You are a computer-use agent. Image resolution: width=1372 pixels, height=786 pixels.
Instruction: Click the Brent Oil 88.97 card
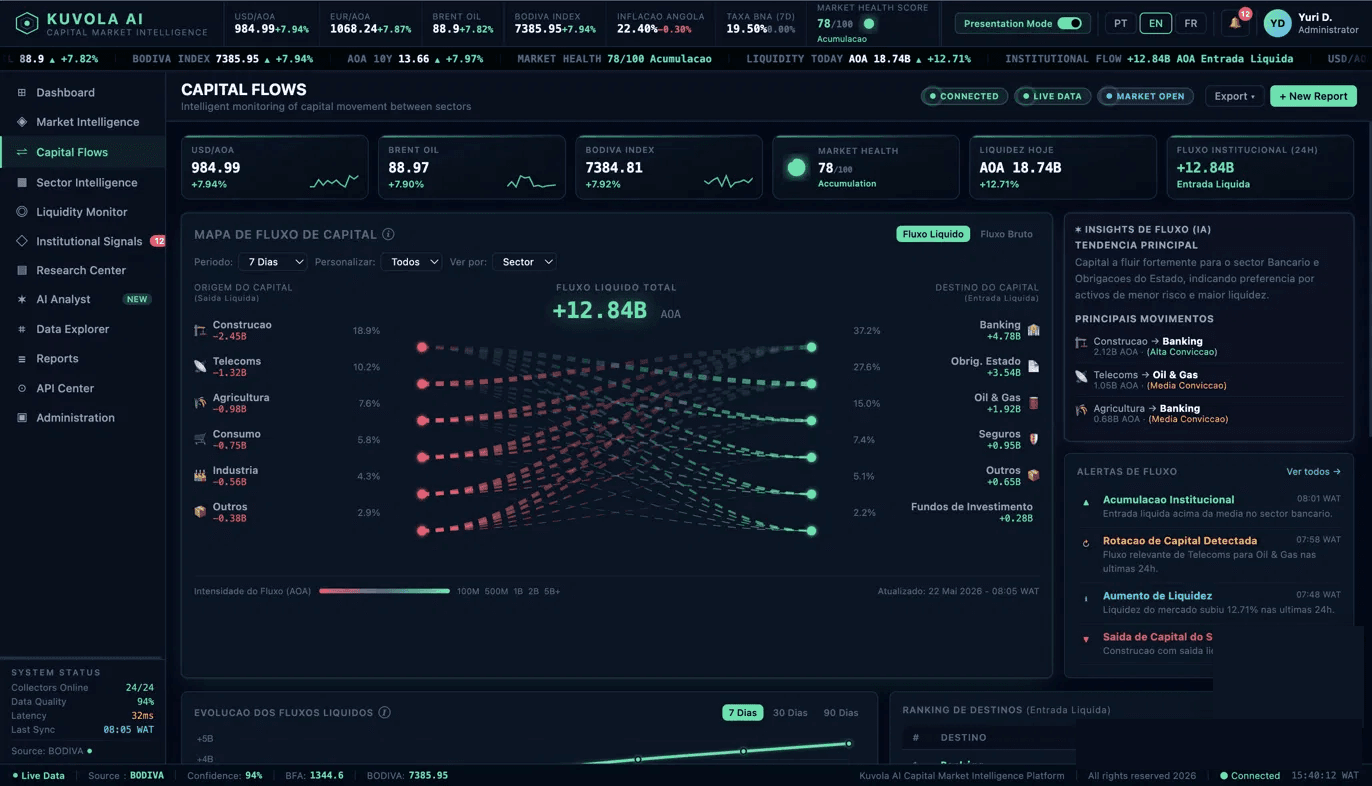click(x=471, y=167)
